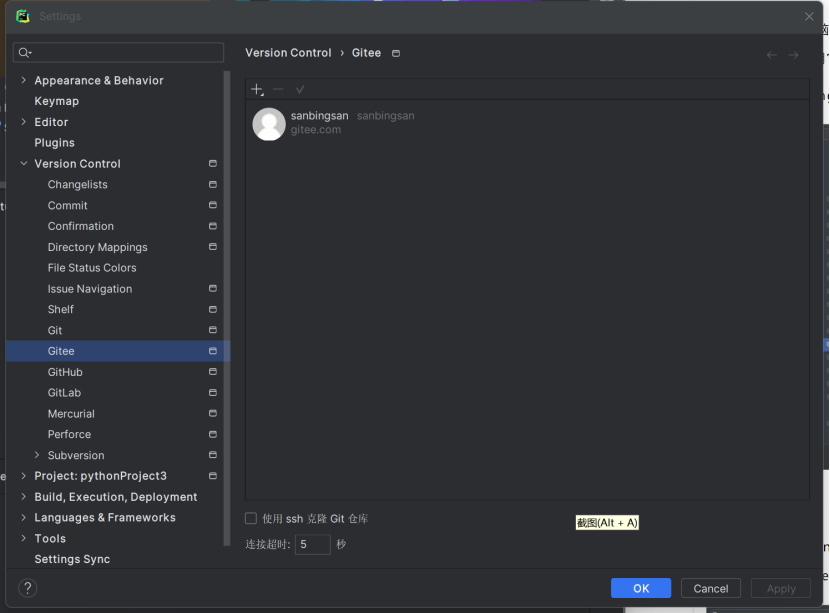This screenshot has height=613, width=830.
Task: Open the Plugins settings page
Action: click(55, 143)
